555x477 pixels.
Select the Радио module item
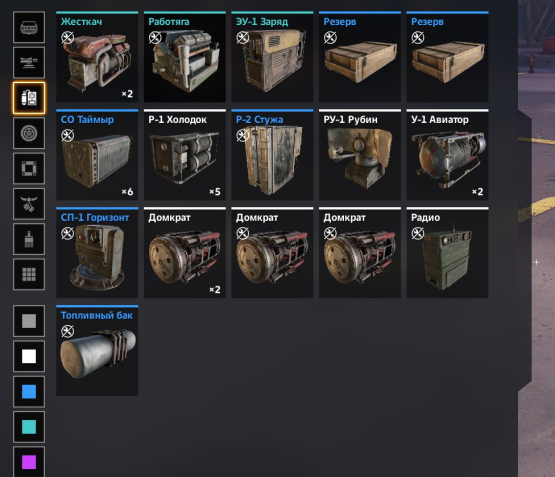pos(447,253)
